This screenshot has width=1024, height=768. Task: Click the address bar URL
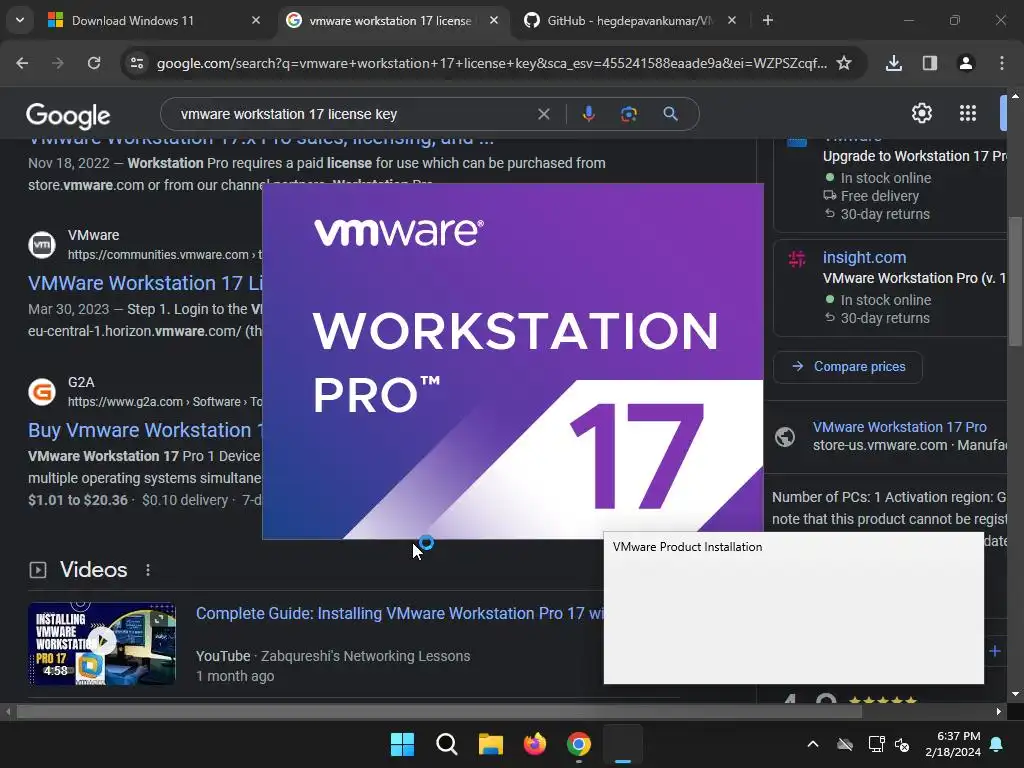(491, 63)
